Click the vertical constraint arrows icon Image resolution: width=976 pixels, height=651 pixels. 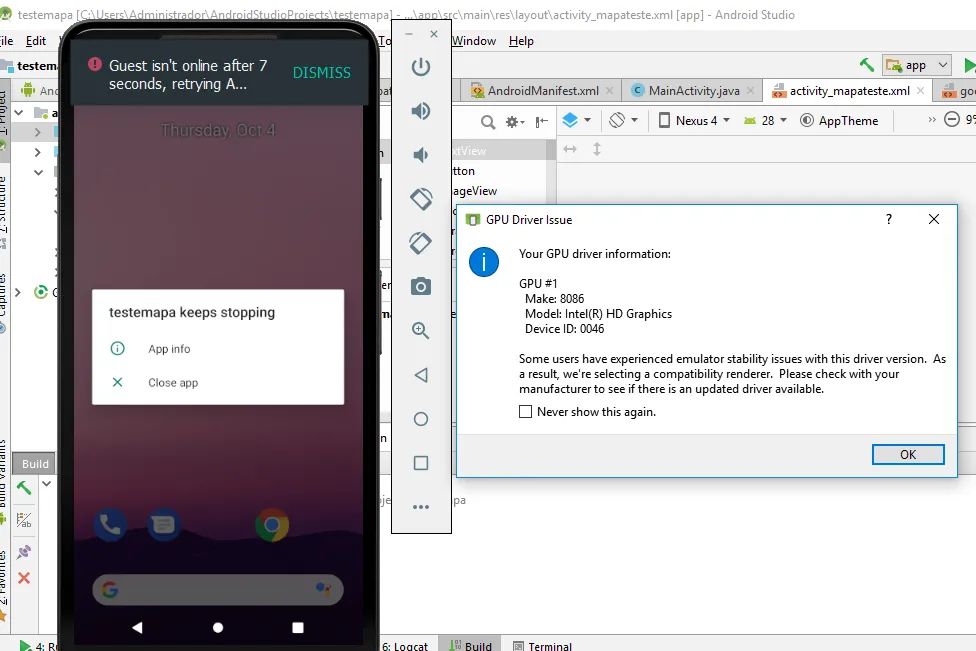(x=596, y=149)
